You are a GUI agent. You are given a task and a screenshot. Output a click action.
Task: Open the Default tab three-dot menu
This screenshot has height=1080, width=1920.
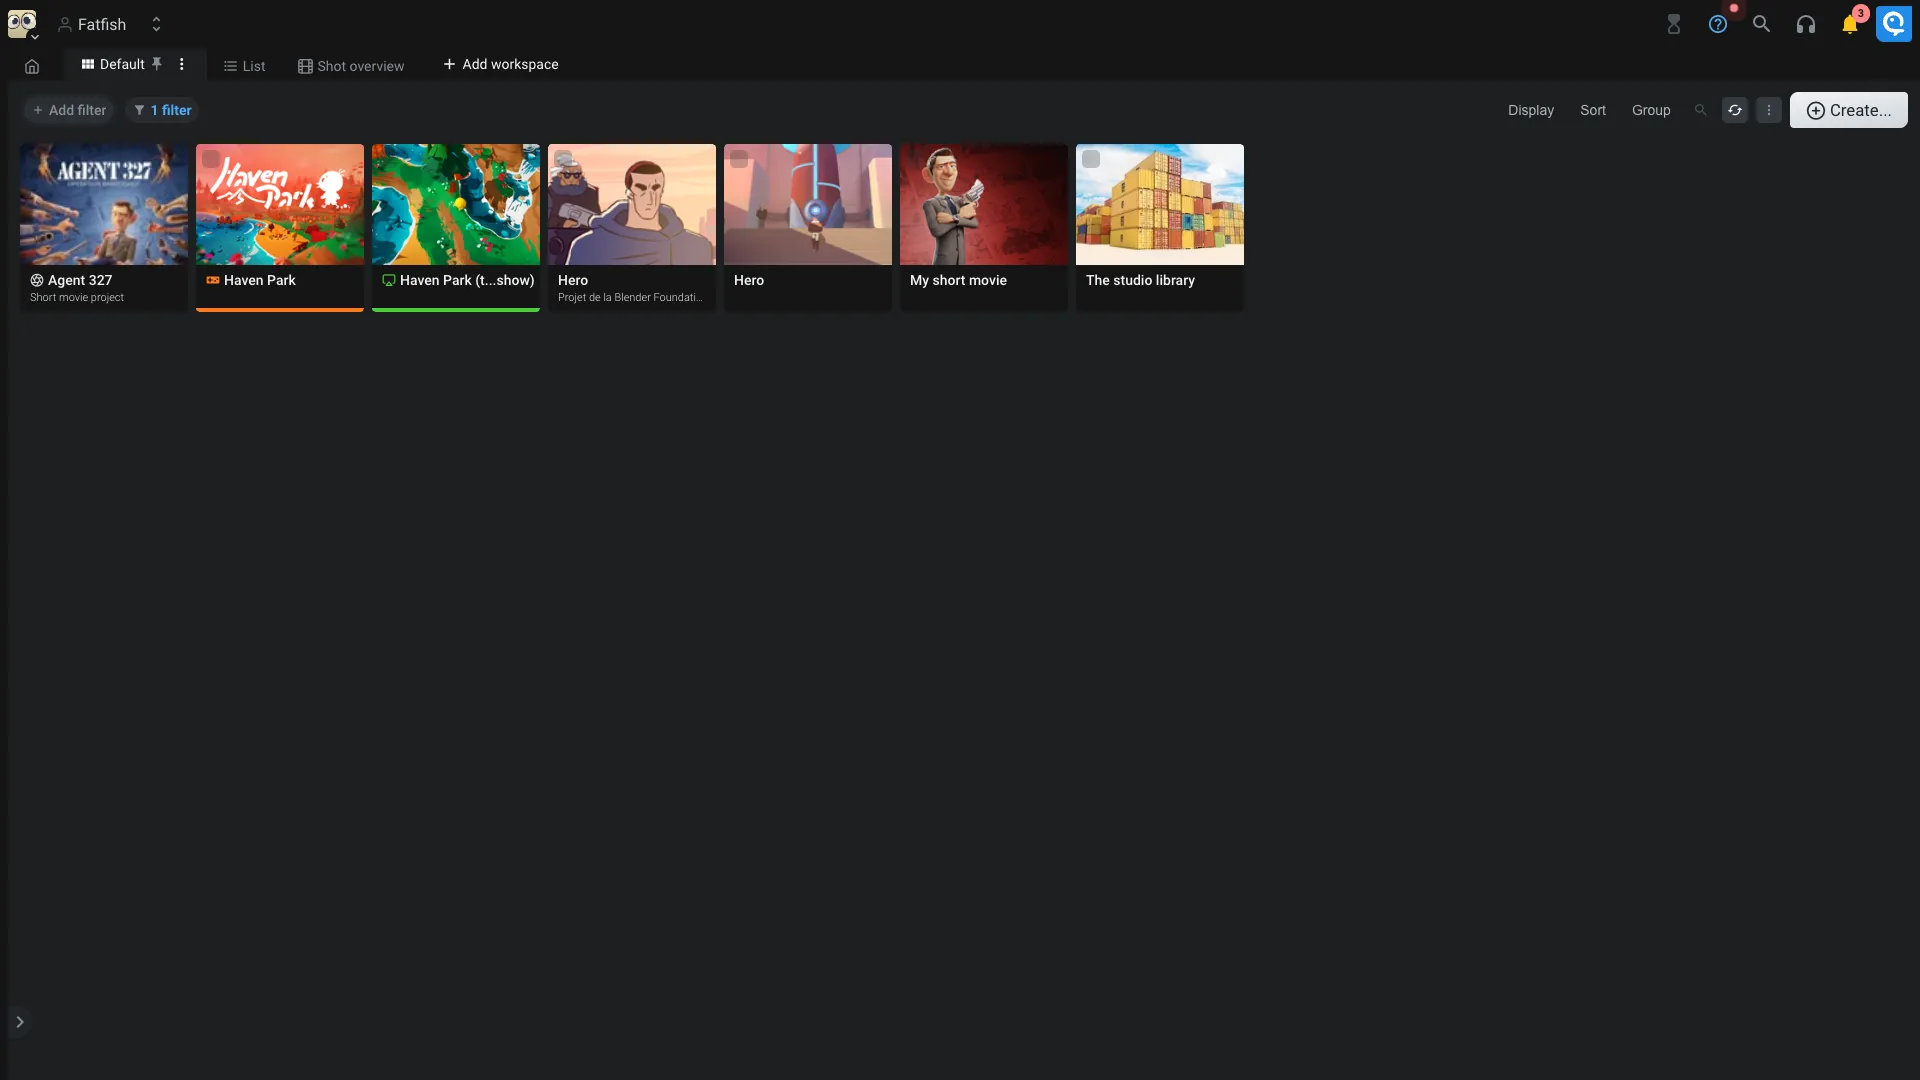click(x=182, y=64)
